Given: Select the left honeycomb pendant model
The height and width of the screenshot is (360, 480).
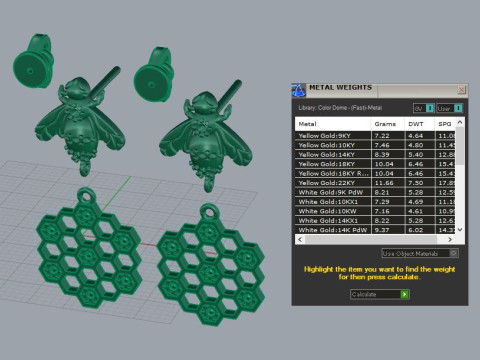Looking at the screenshot, I should [88, 248].
